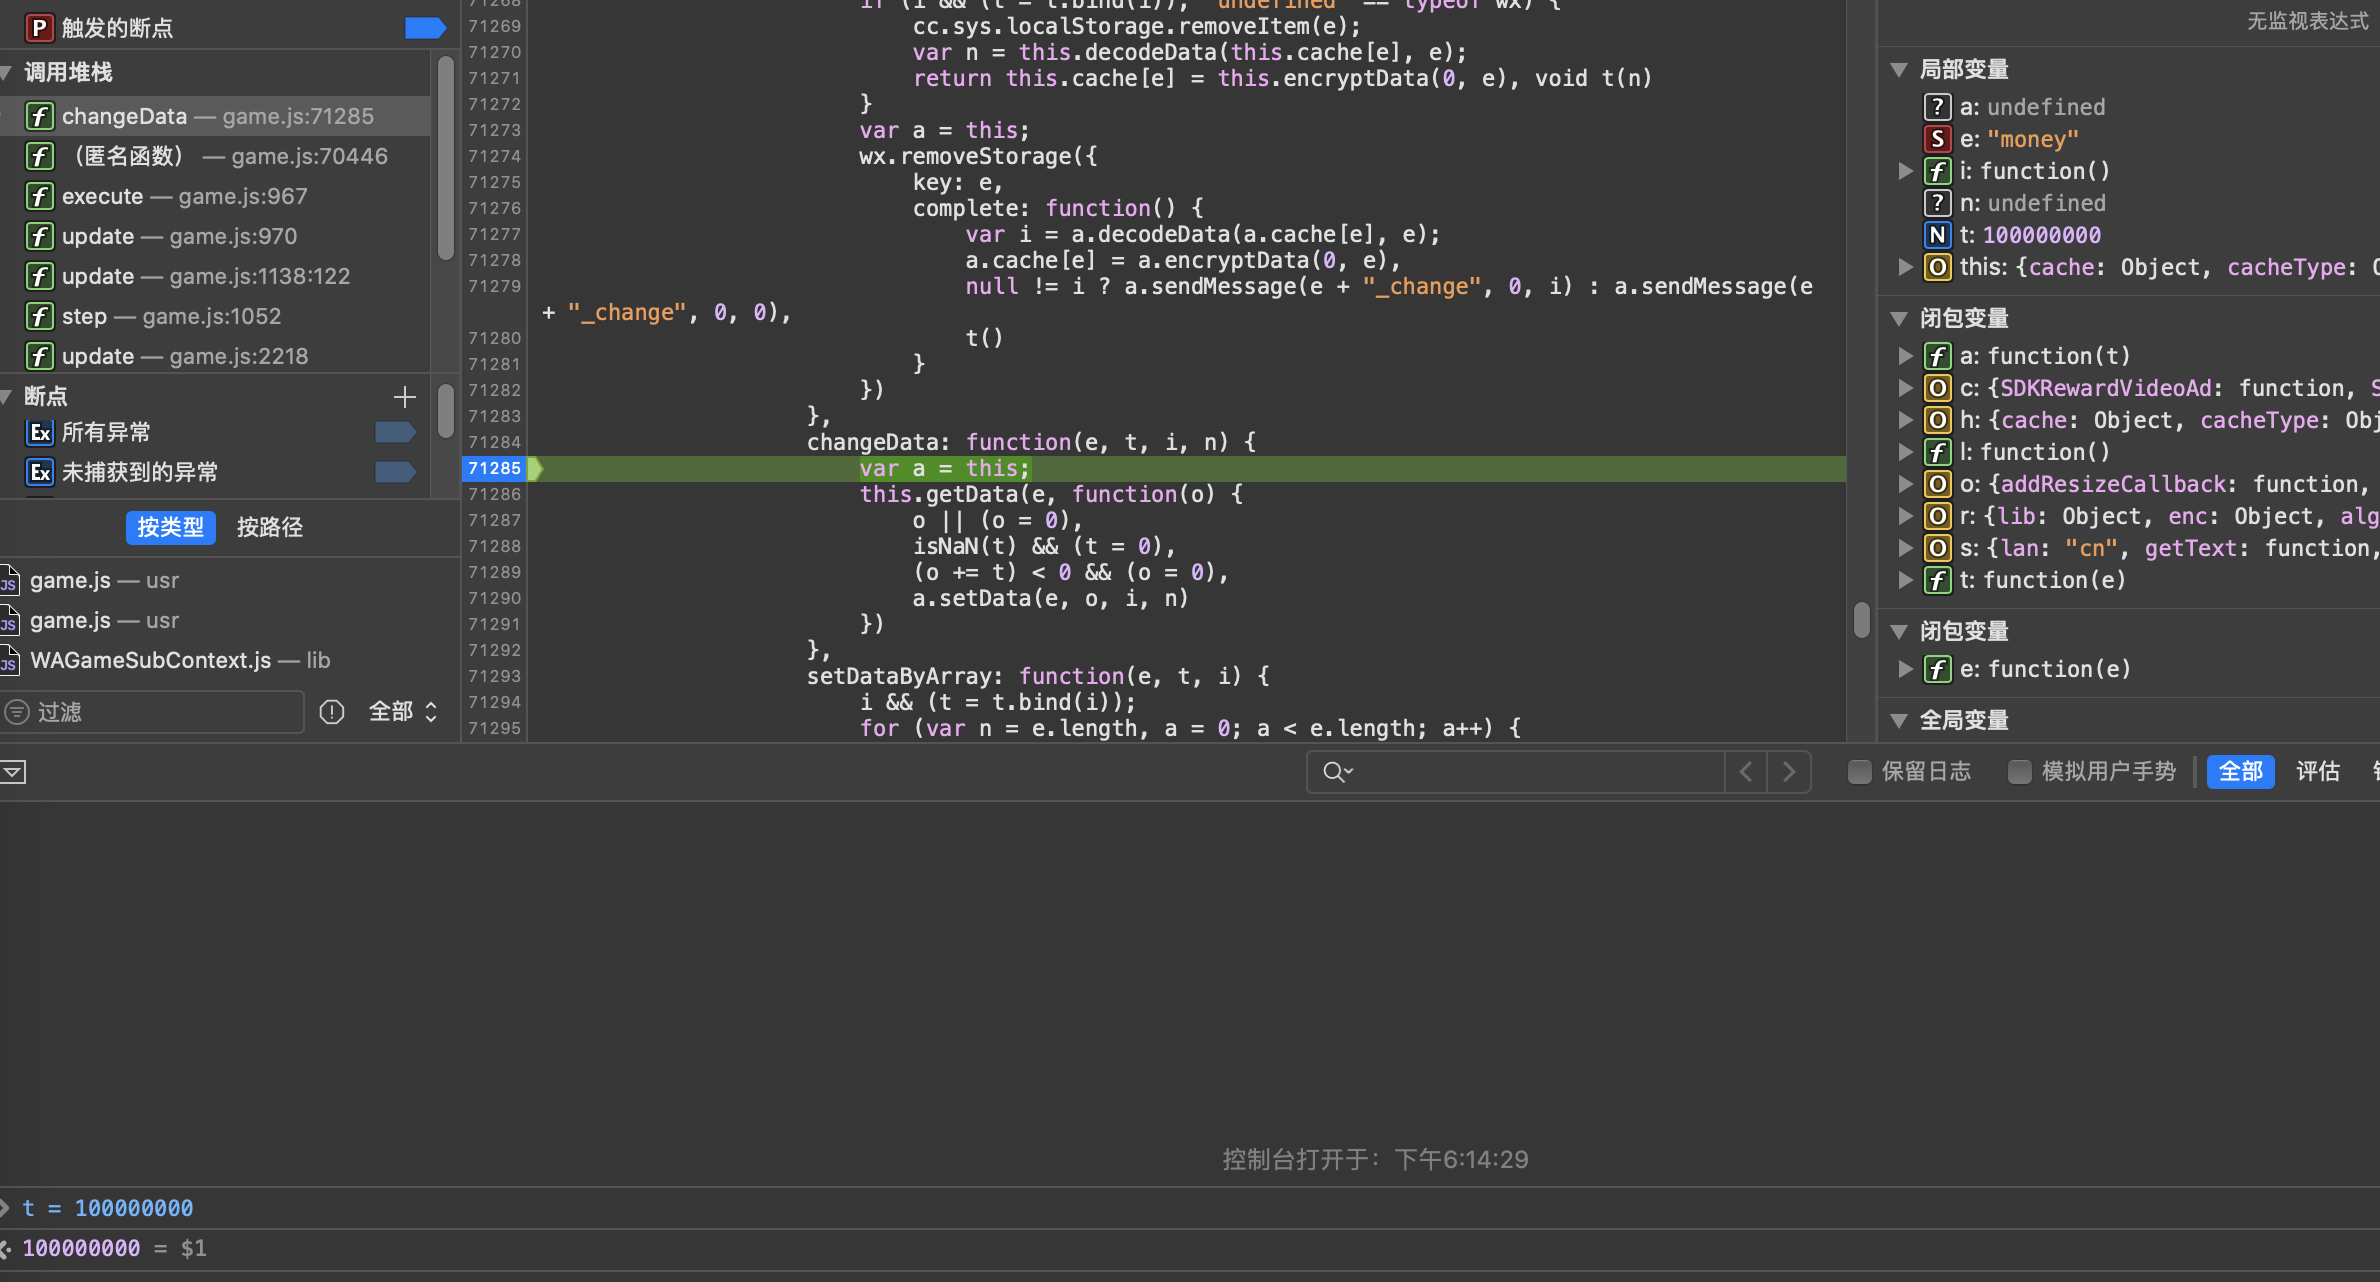Image resolution: width=2380 pixels, height=1282 pixels.
Task: Switch to 按路径 grouping tab
Action: click(269, 527)
